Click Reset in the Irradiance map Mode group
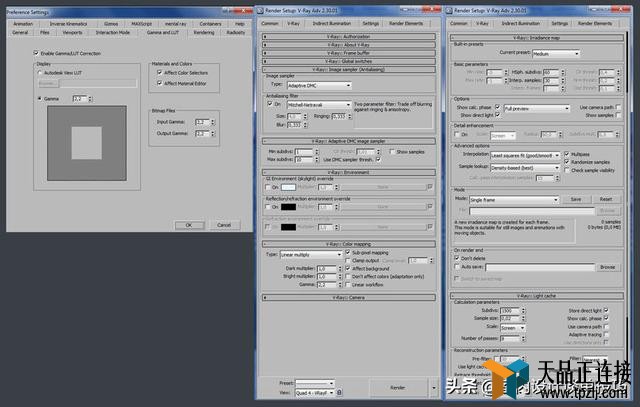Viewport: 640px width, 407px height. tap(606, 199)
